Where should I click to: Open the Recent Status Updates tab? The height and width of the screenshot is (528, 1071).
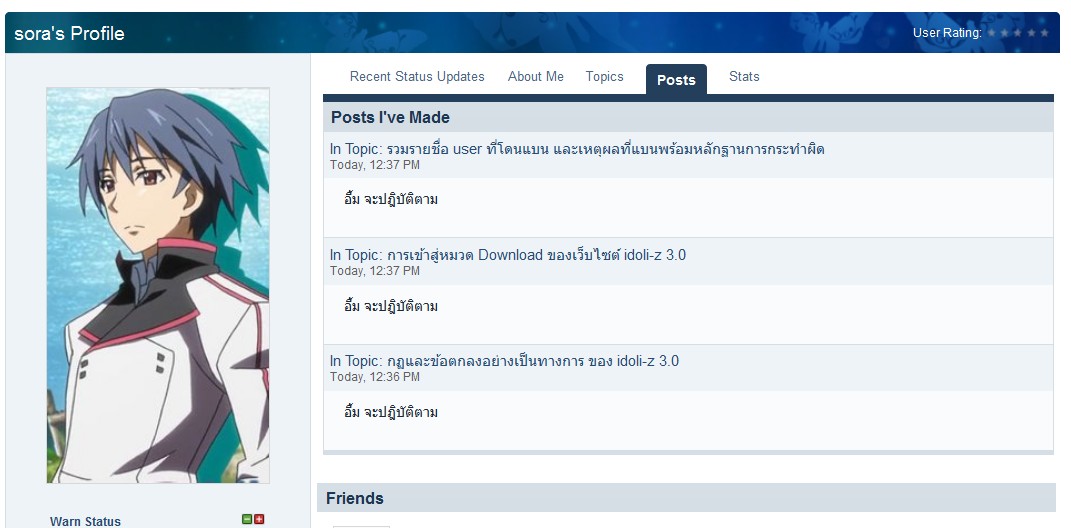tap(417, 77)
